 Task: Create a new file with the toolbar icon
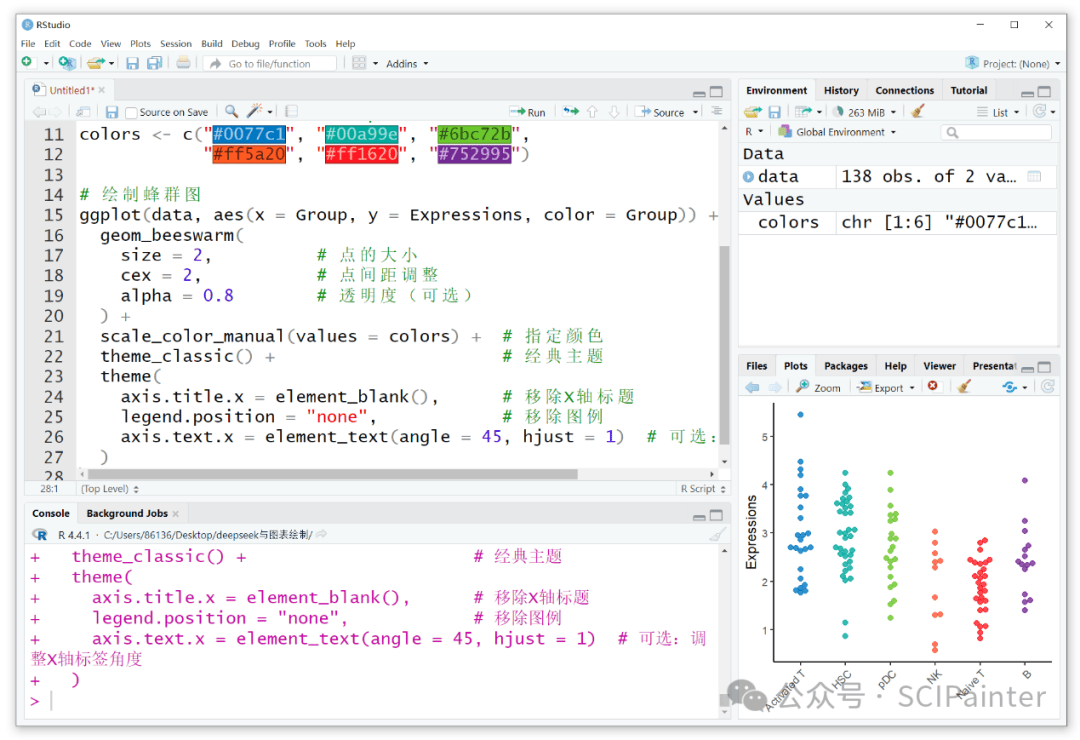27,63
